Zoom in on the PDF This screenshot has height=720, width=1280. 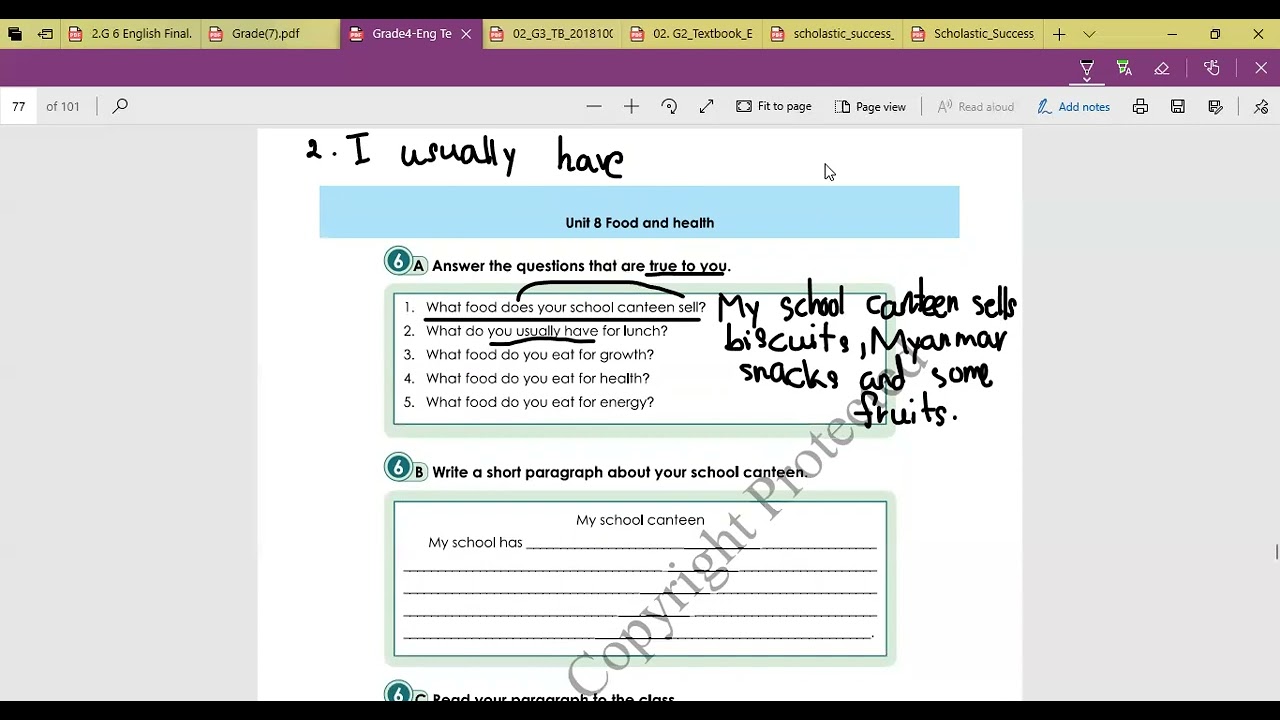point(631,106)
